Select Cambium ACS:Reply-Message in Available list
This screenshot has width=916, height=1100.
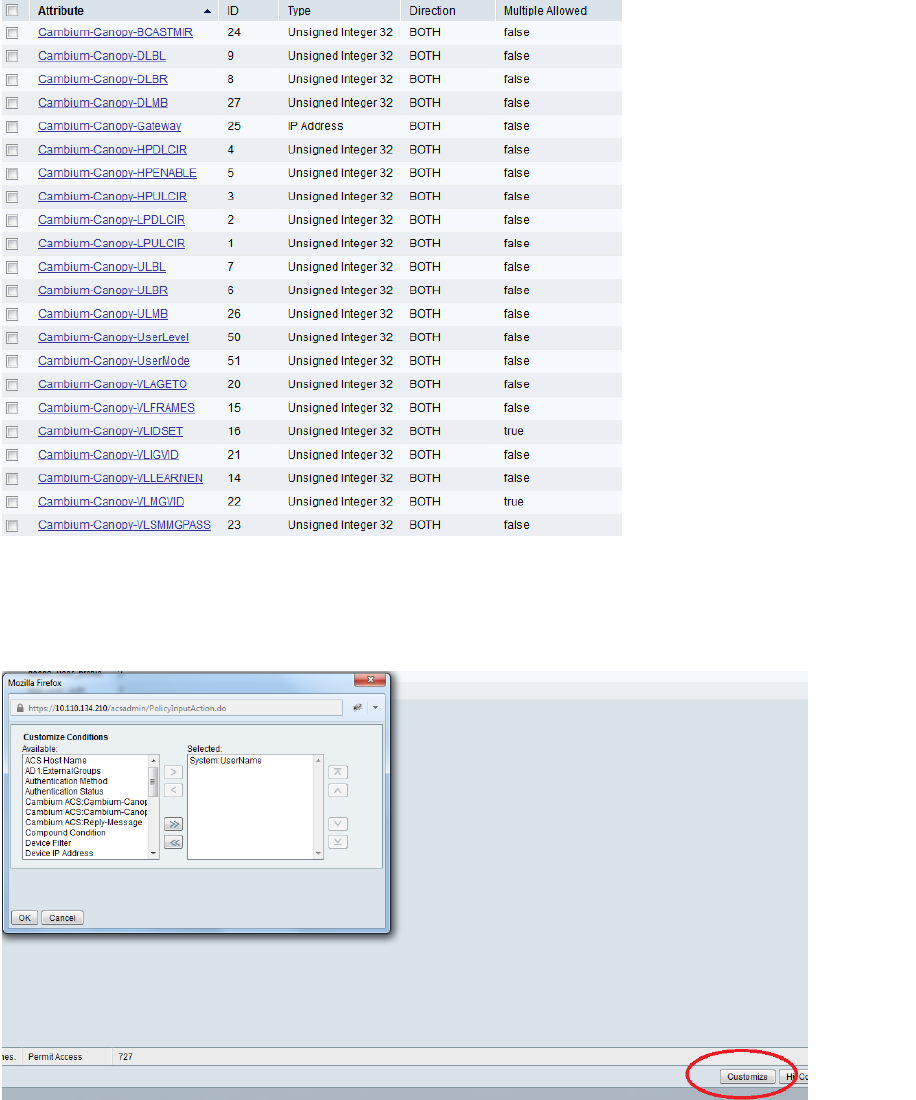[83, 822]
